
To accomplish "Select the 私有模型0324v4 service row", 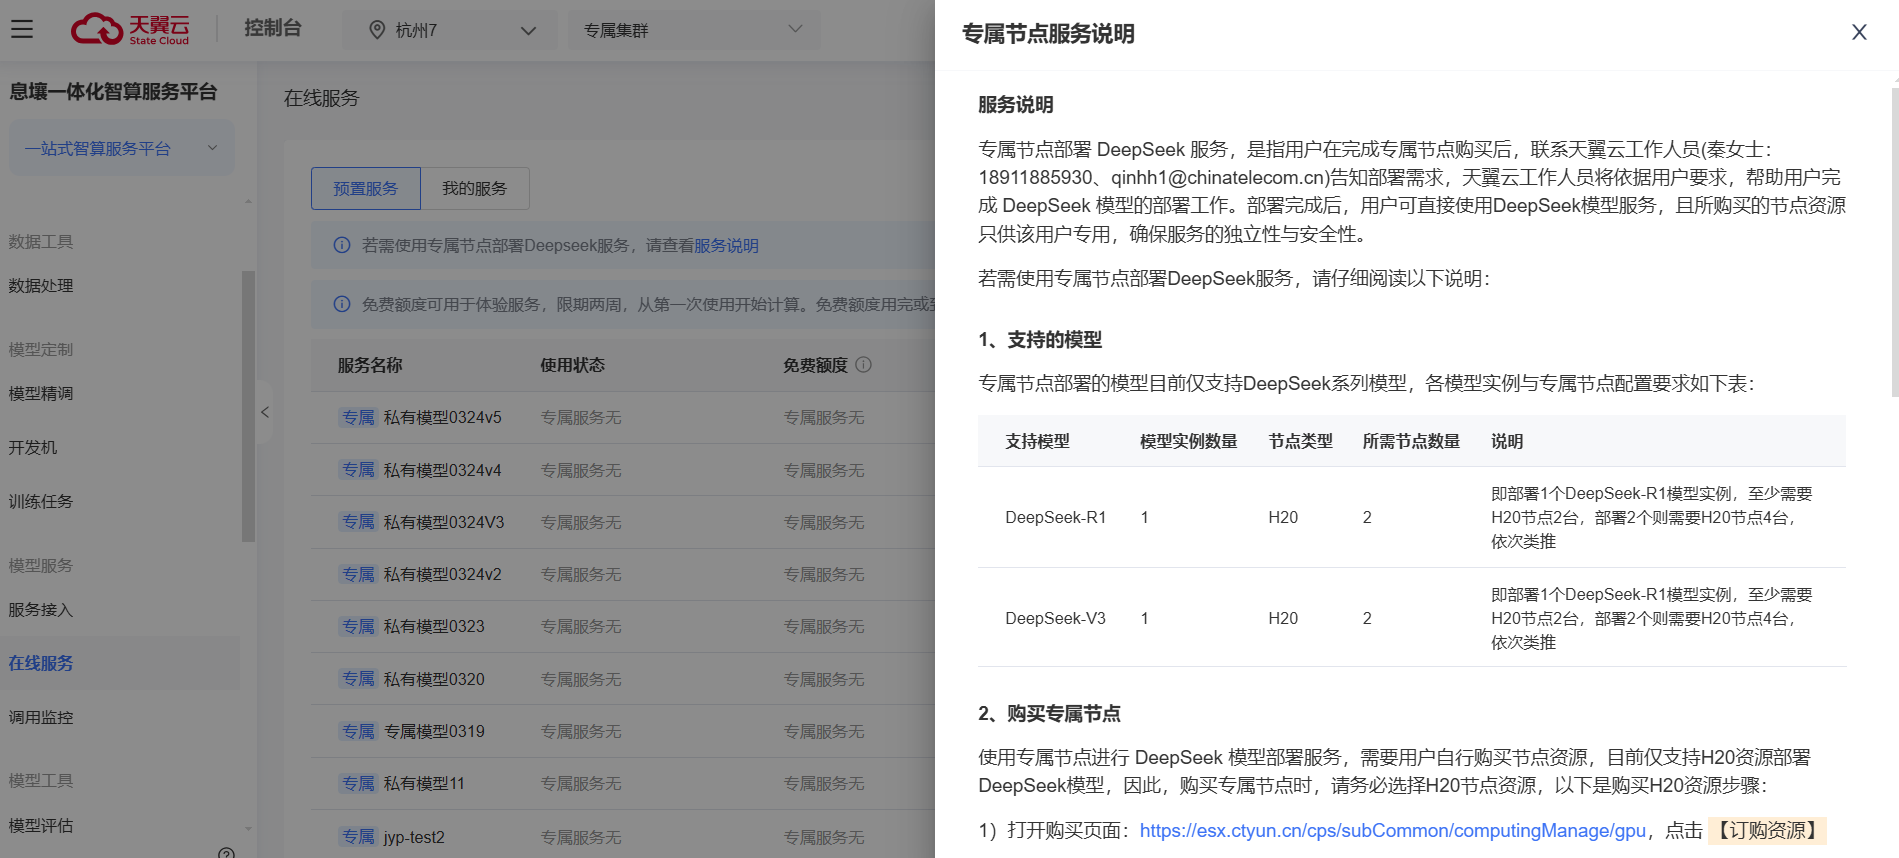I will pyautogui.click(x=623, y=470).
